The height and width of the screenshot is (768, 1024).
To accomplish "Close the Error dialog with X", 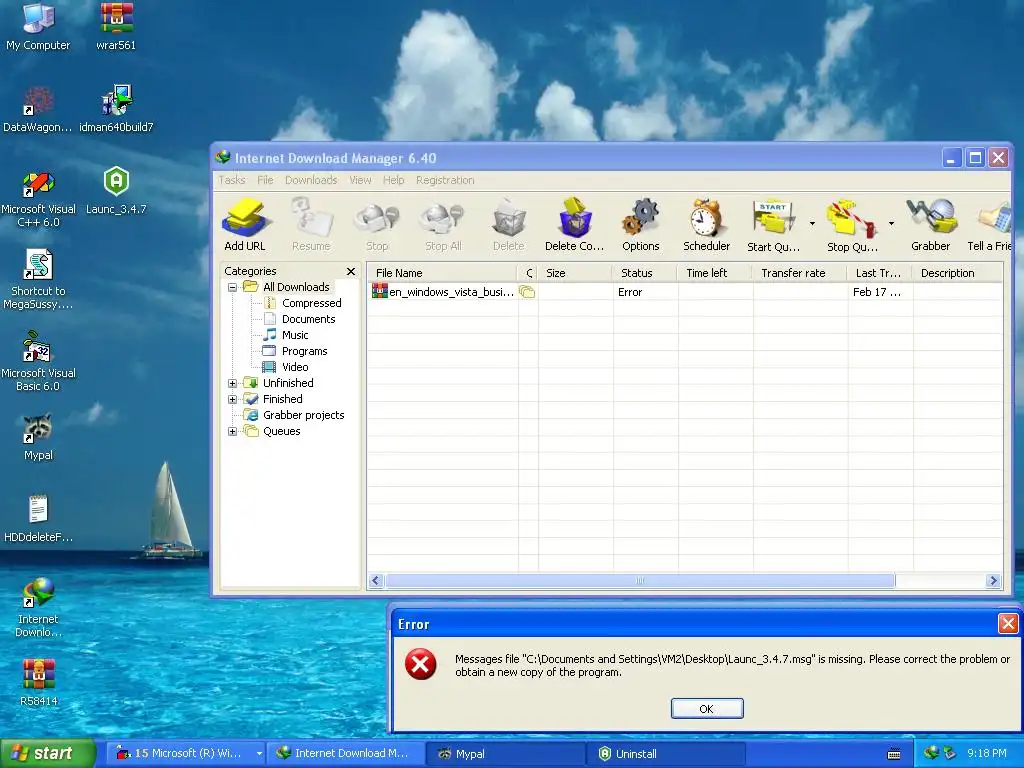I will pos(1008,624).
